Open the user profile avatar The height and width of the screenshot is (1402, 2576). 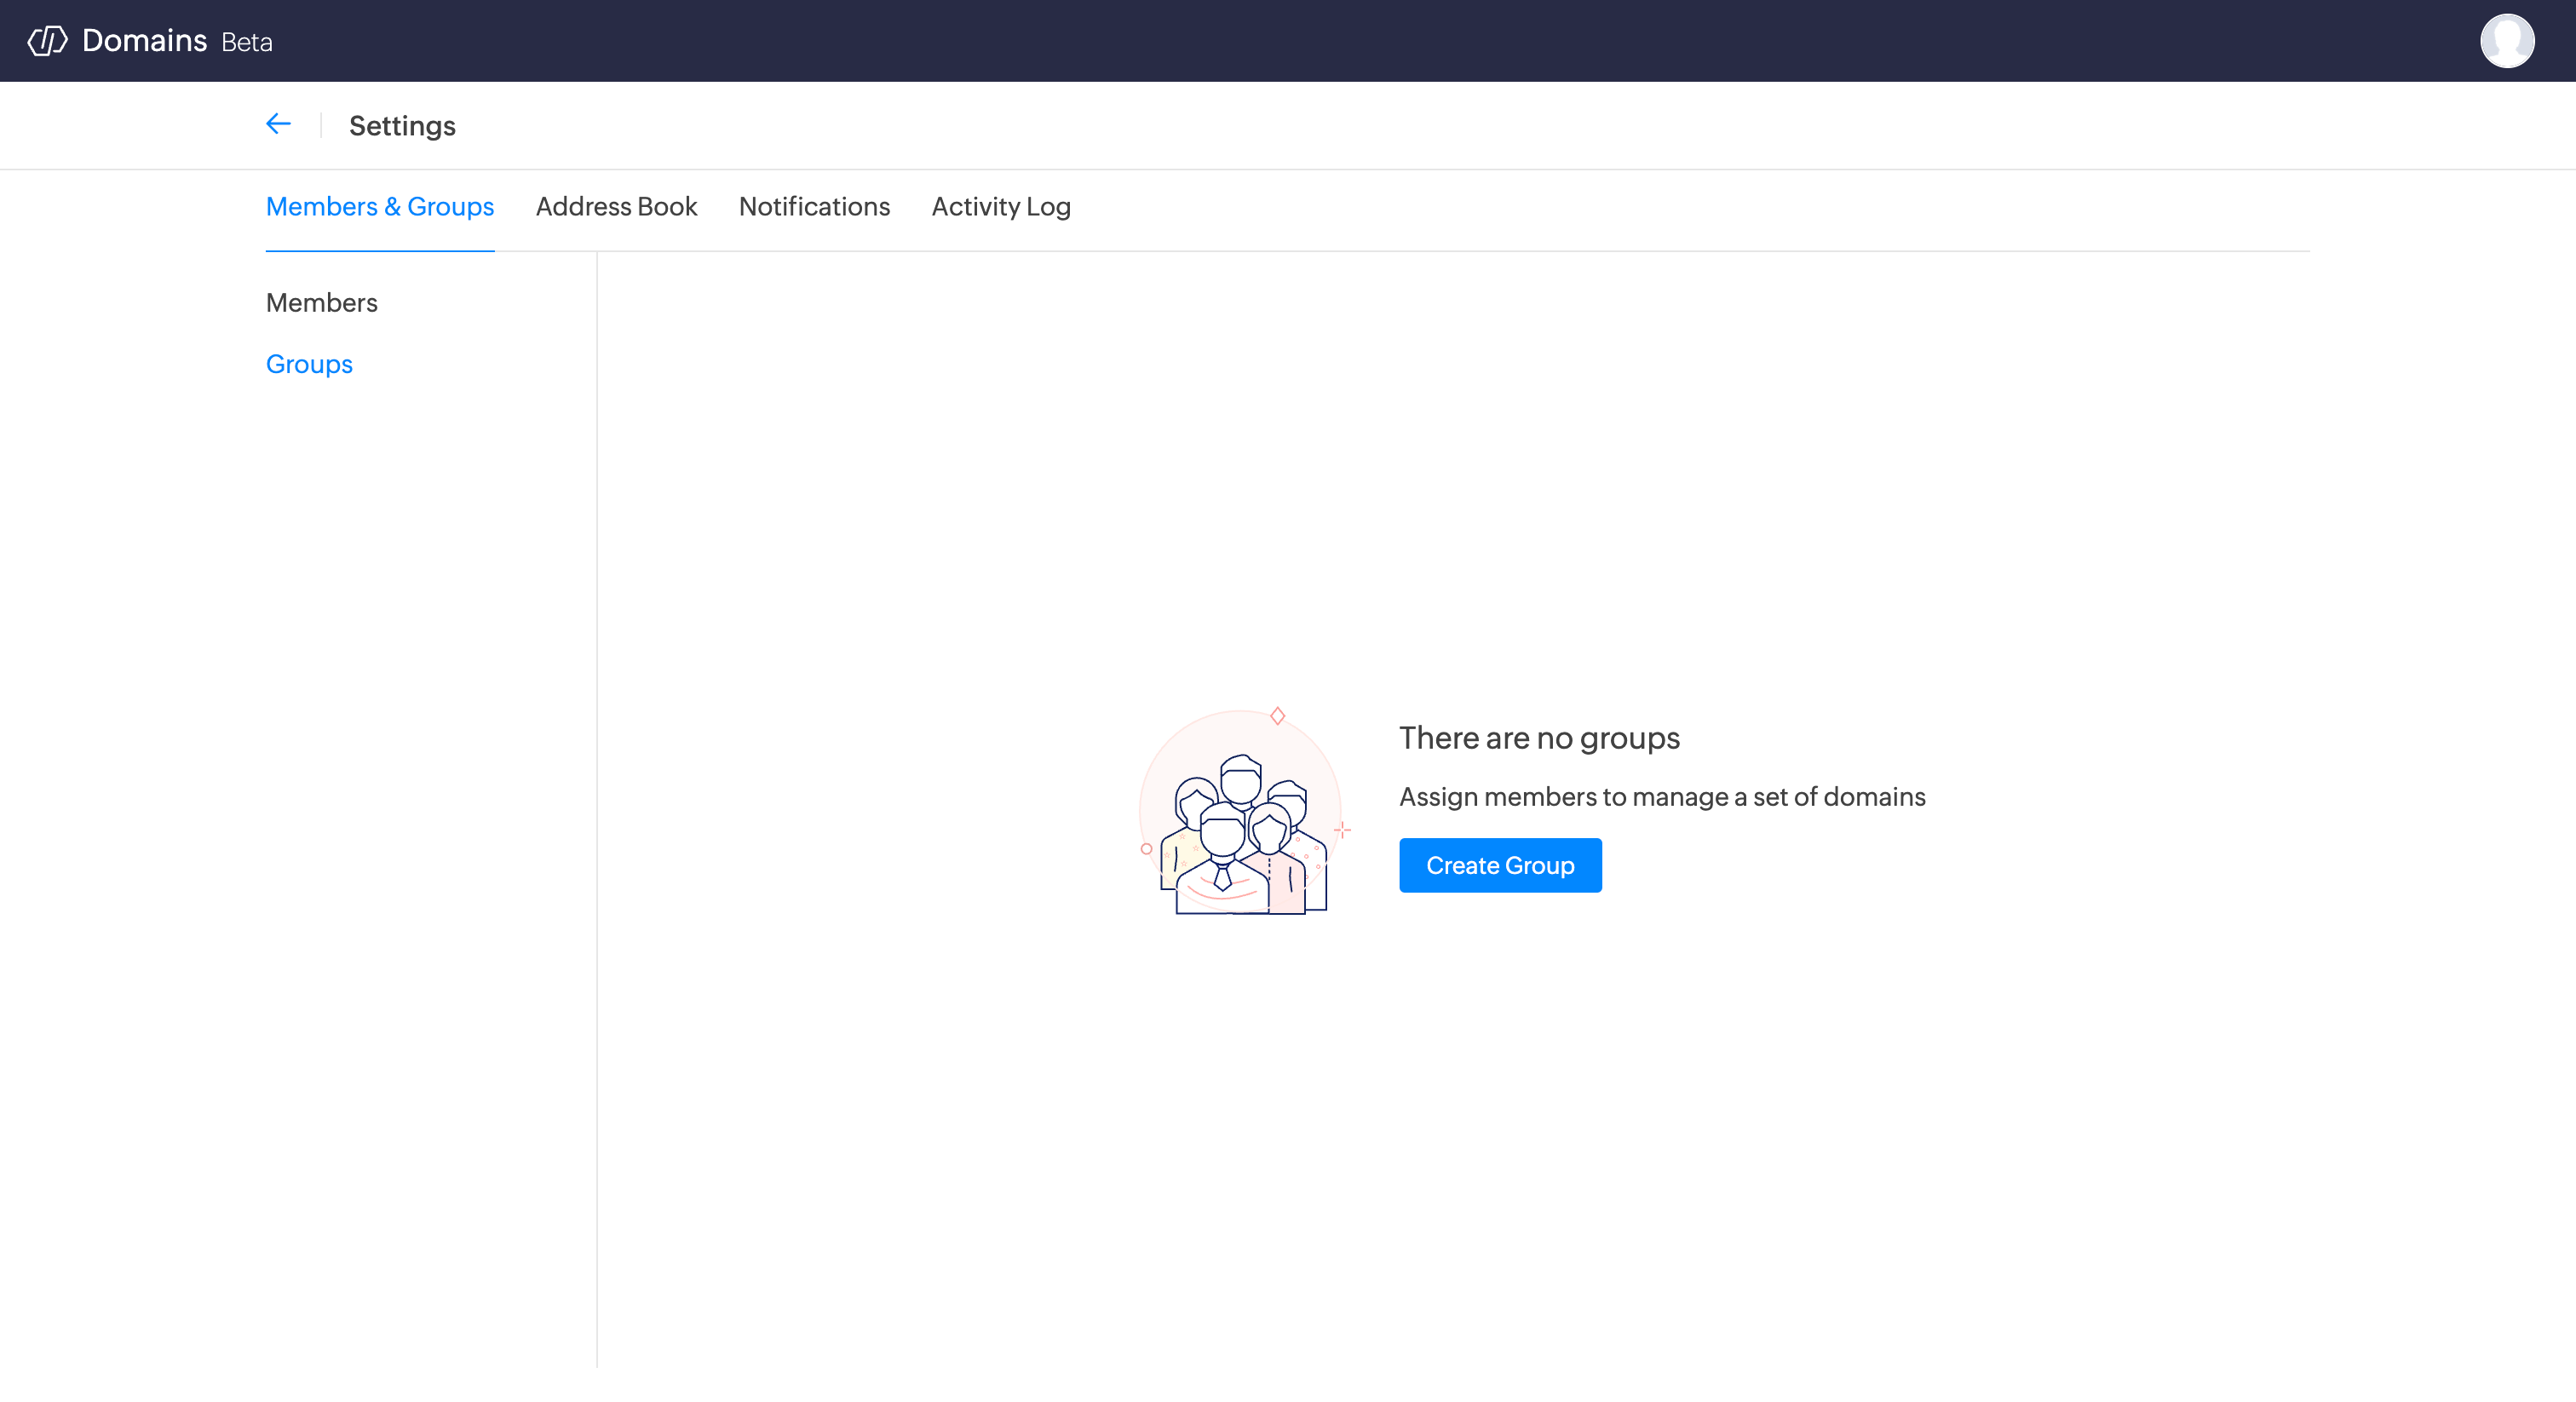click(x=2507, y=41)
